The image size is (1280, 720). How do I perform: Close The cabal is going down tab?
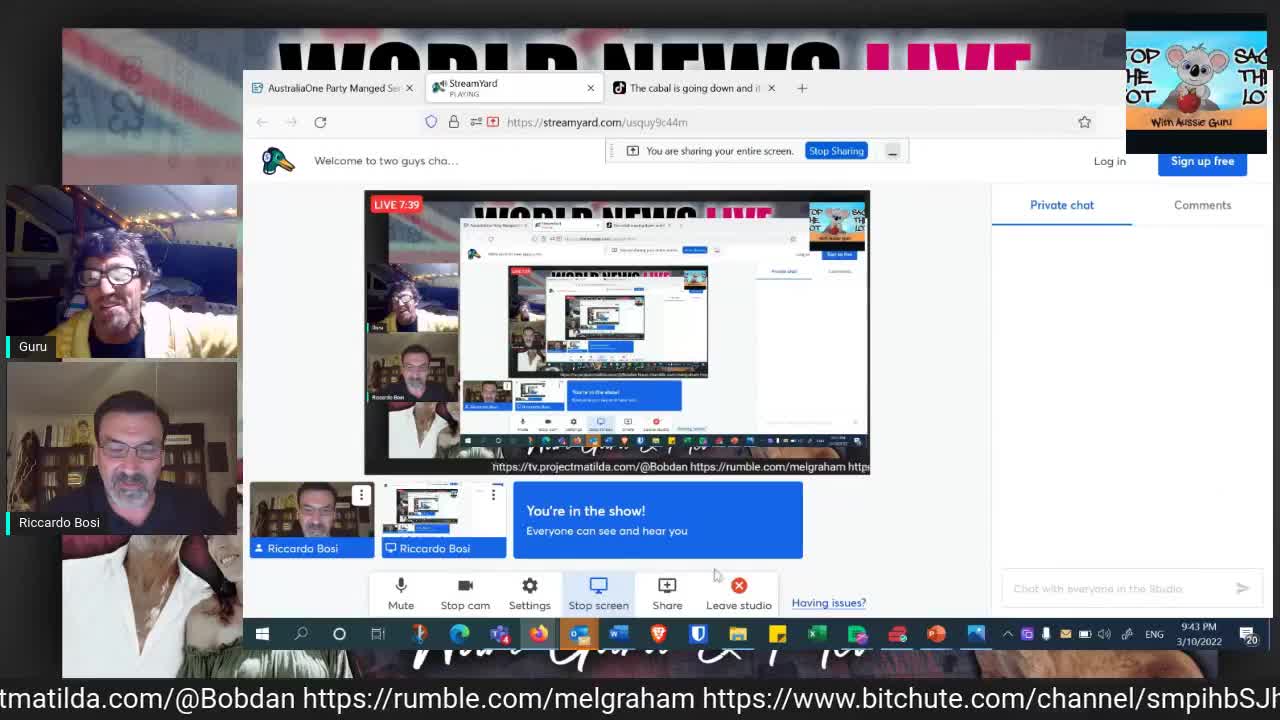[771, 88]
